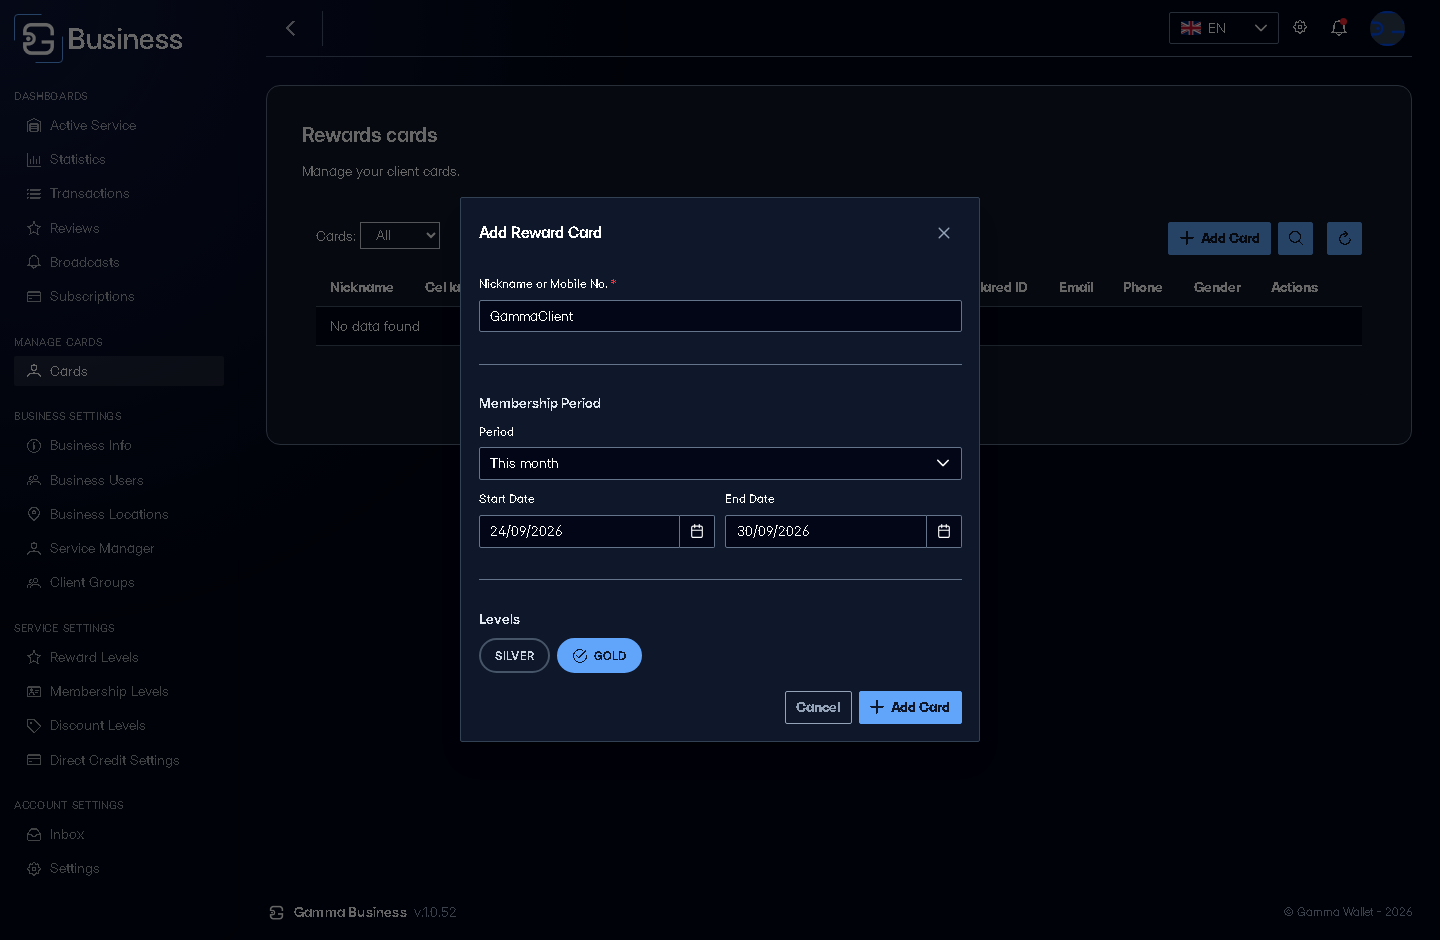Open the notifications bell

pyautogui.click(x=1339, y=28)
